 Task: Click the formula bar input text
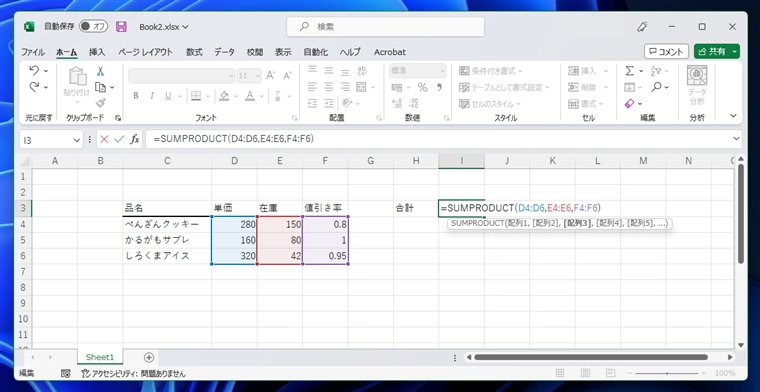coord(234,139)
